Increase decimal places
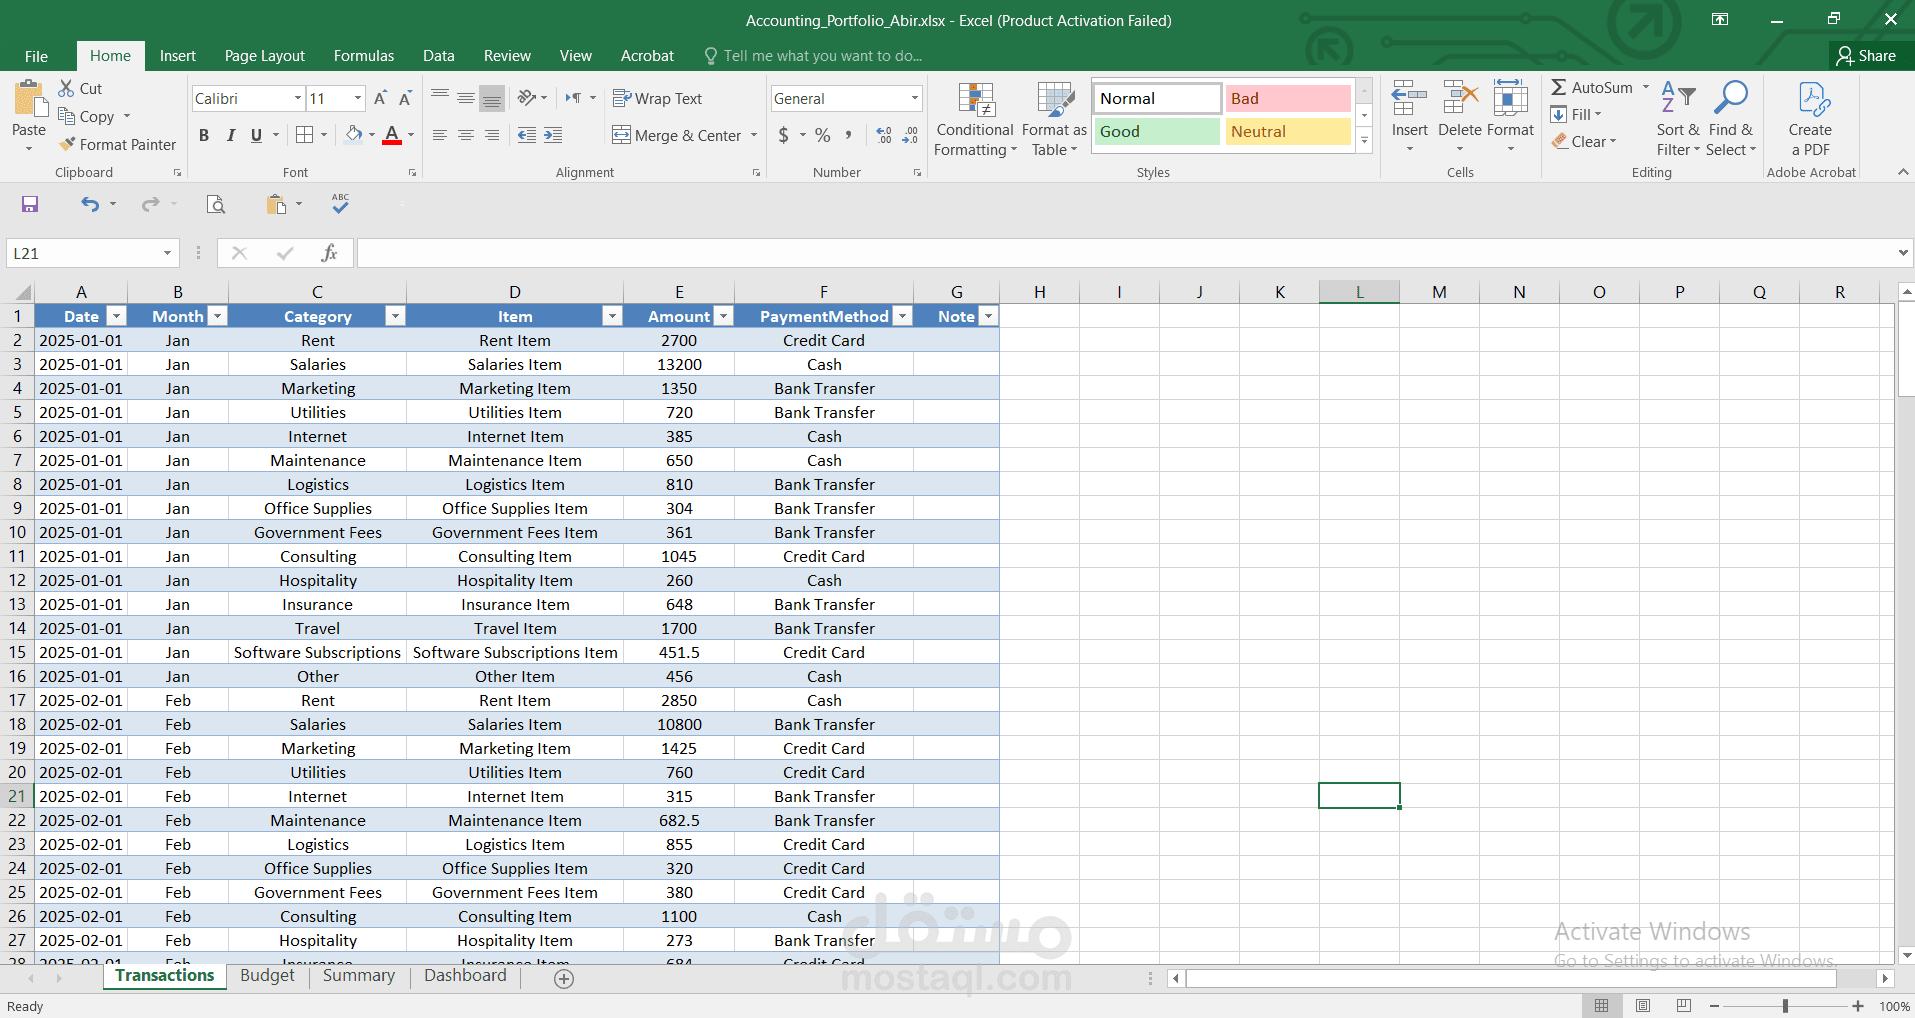This screenshot has width=1915, height=1018. [x=884, y=135]
